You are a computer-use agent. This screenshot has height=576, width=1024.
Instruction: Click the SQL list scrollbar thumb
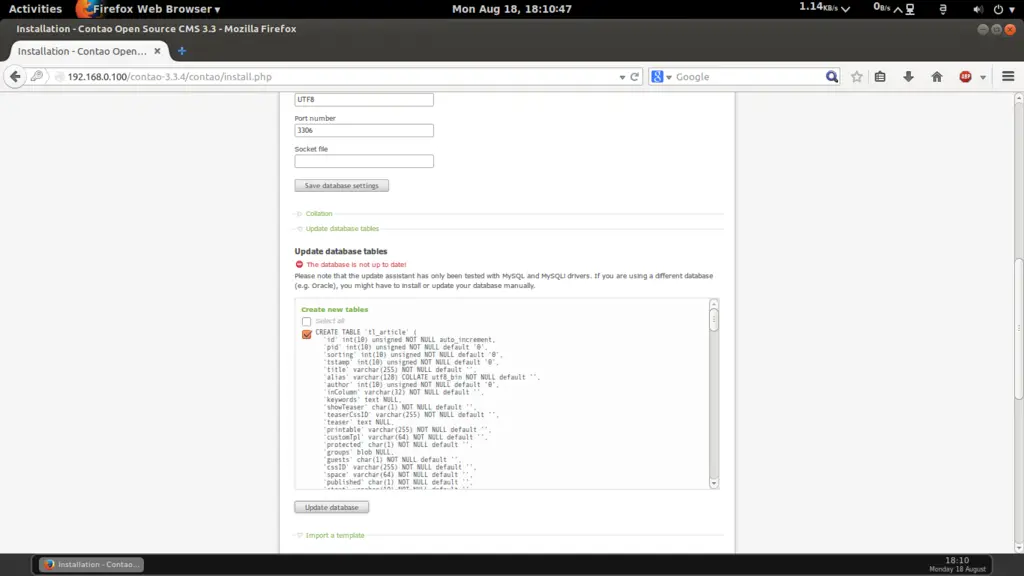[713, 321]
